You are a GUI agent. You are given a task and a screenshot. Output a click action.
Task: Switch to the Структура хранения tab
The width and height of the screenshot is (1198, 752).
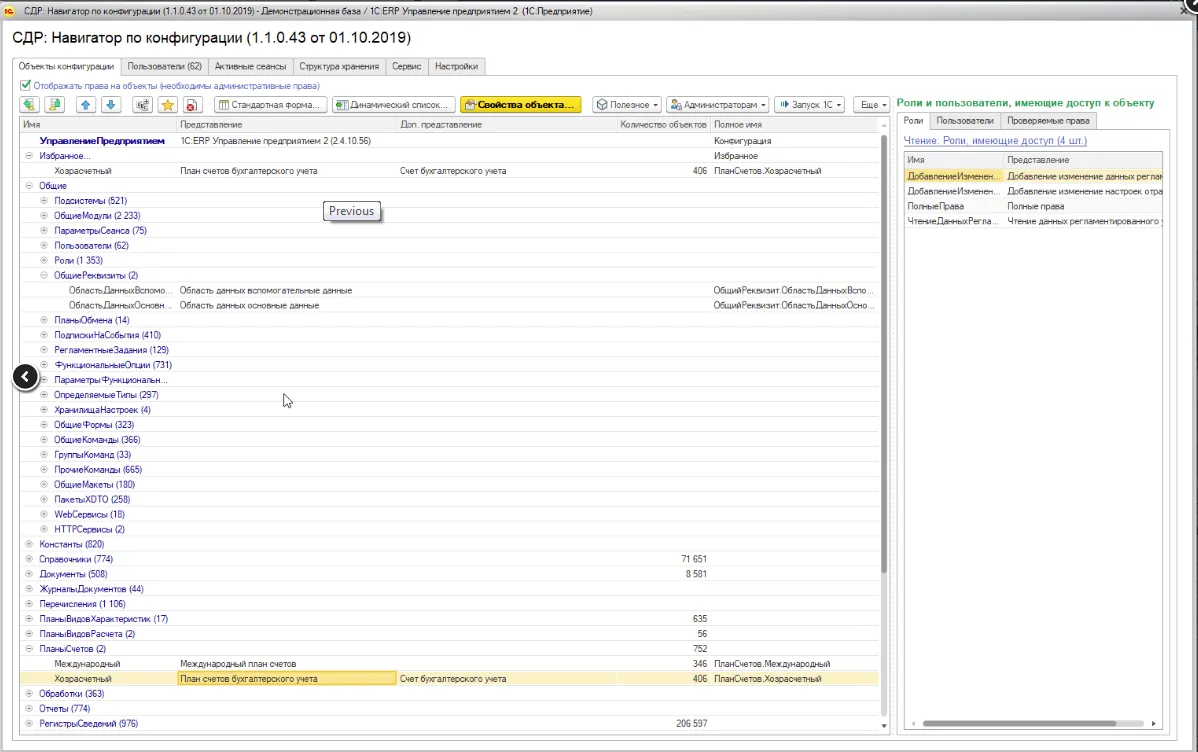tap(339, 67)
